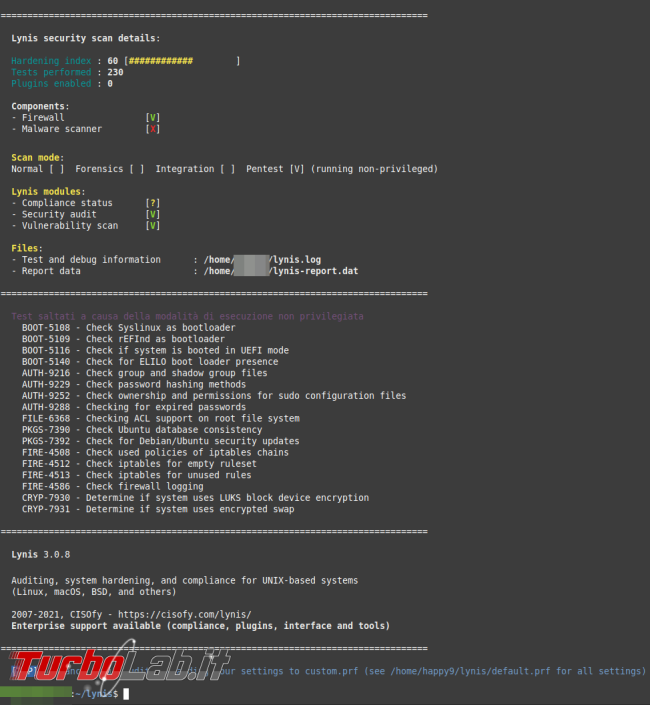The width and height of the screenshot is (650, 705).
Task: Click the PKGS-7392 security updates line
Action: (x=160, y=441)
